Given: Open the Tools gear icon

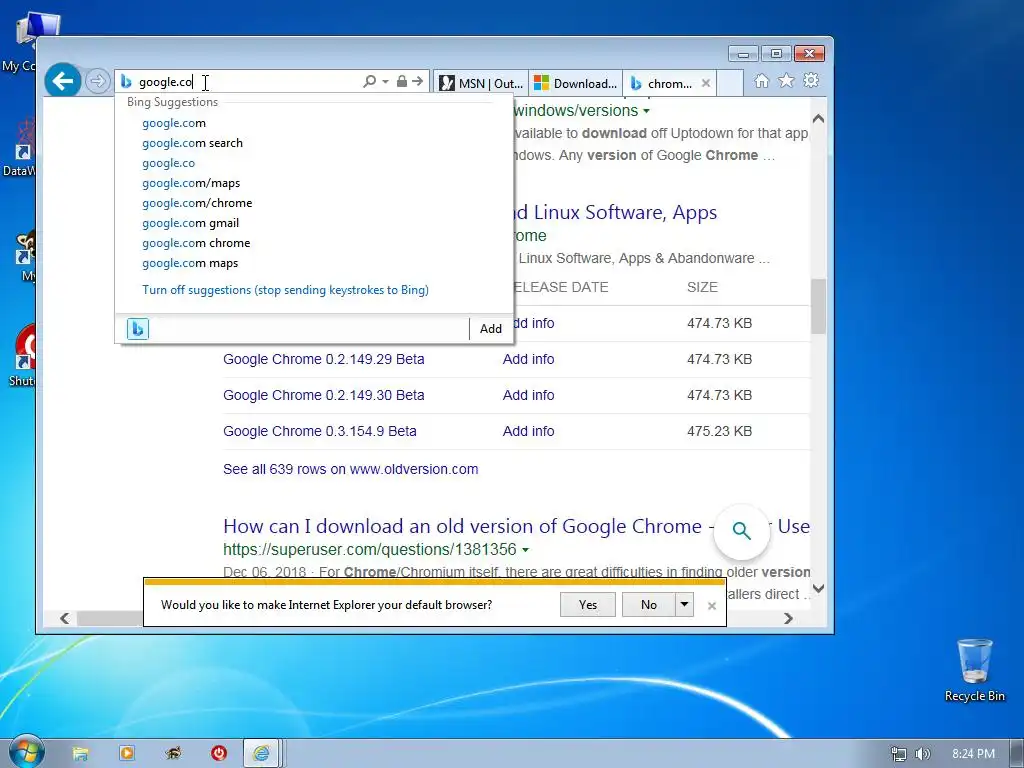Looking at the screenshot, I should [811, 80].
